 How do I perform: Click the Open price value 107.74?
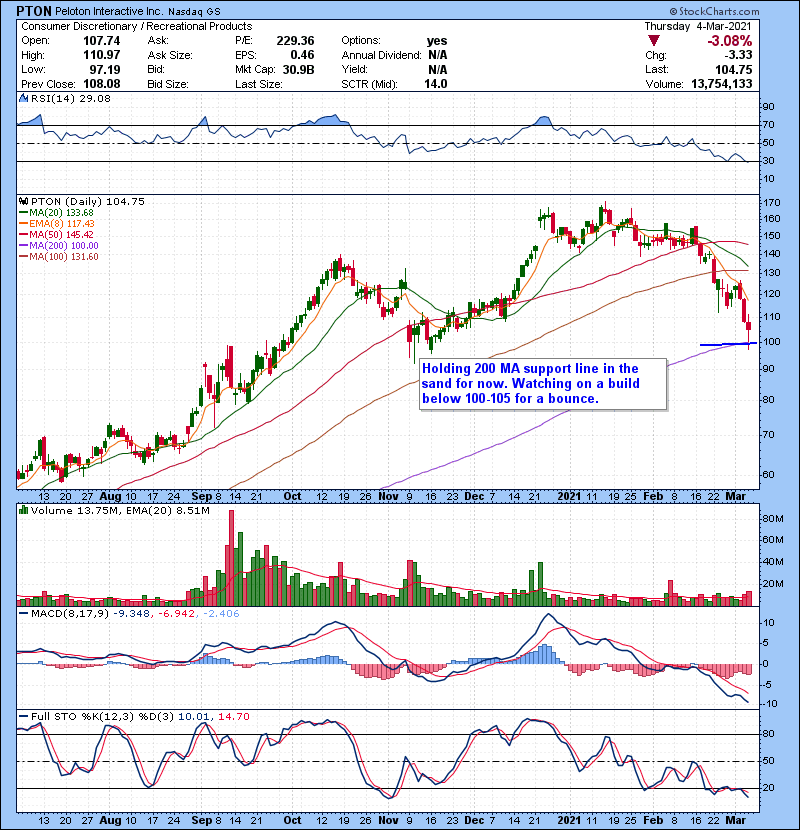coord(102,41)
